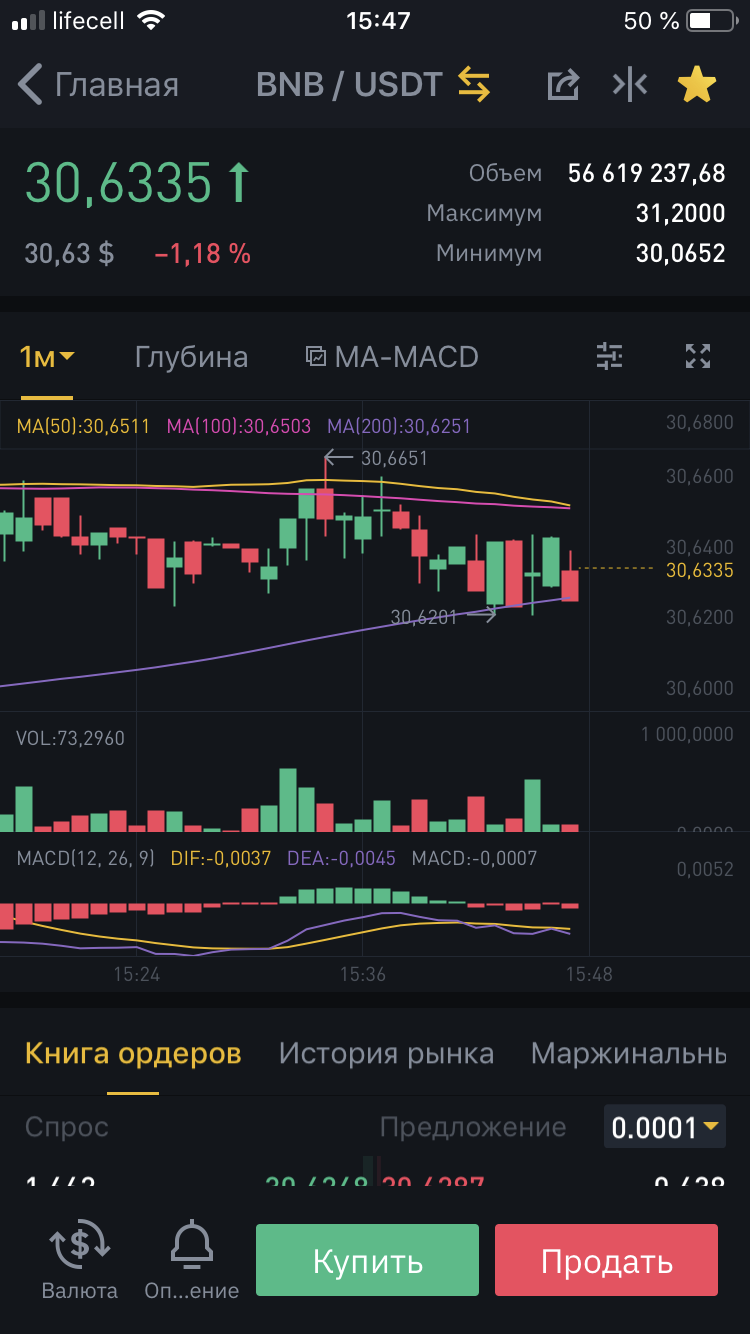
Task: Expand the chart to fullscreen
Action: 698,355
